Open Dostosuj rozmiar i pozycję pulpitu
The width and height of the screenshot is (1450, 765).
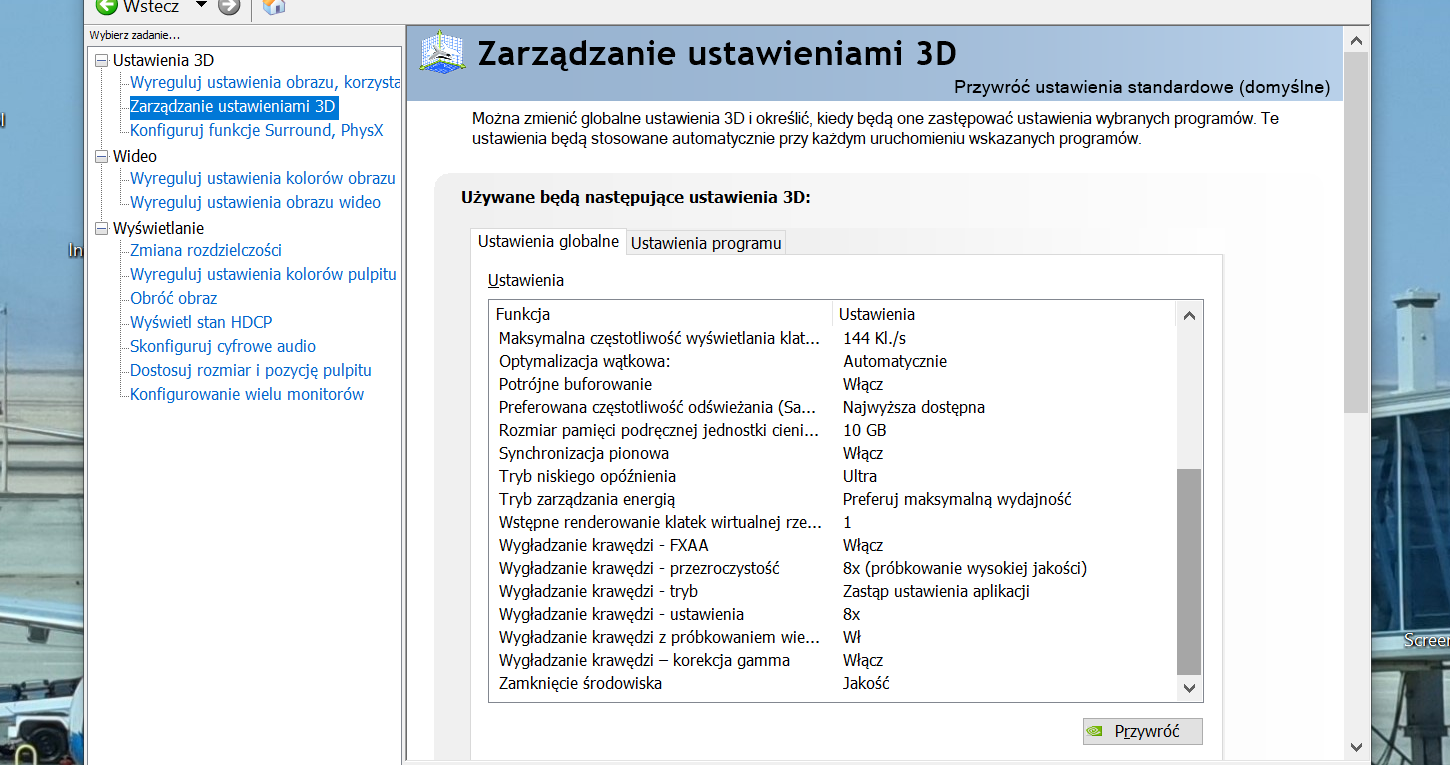pyautogui.click(x=251, y=370)
